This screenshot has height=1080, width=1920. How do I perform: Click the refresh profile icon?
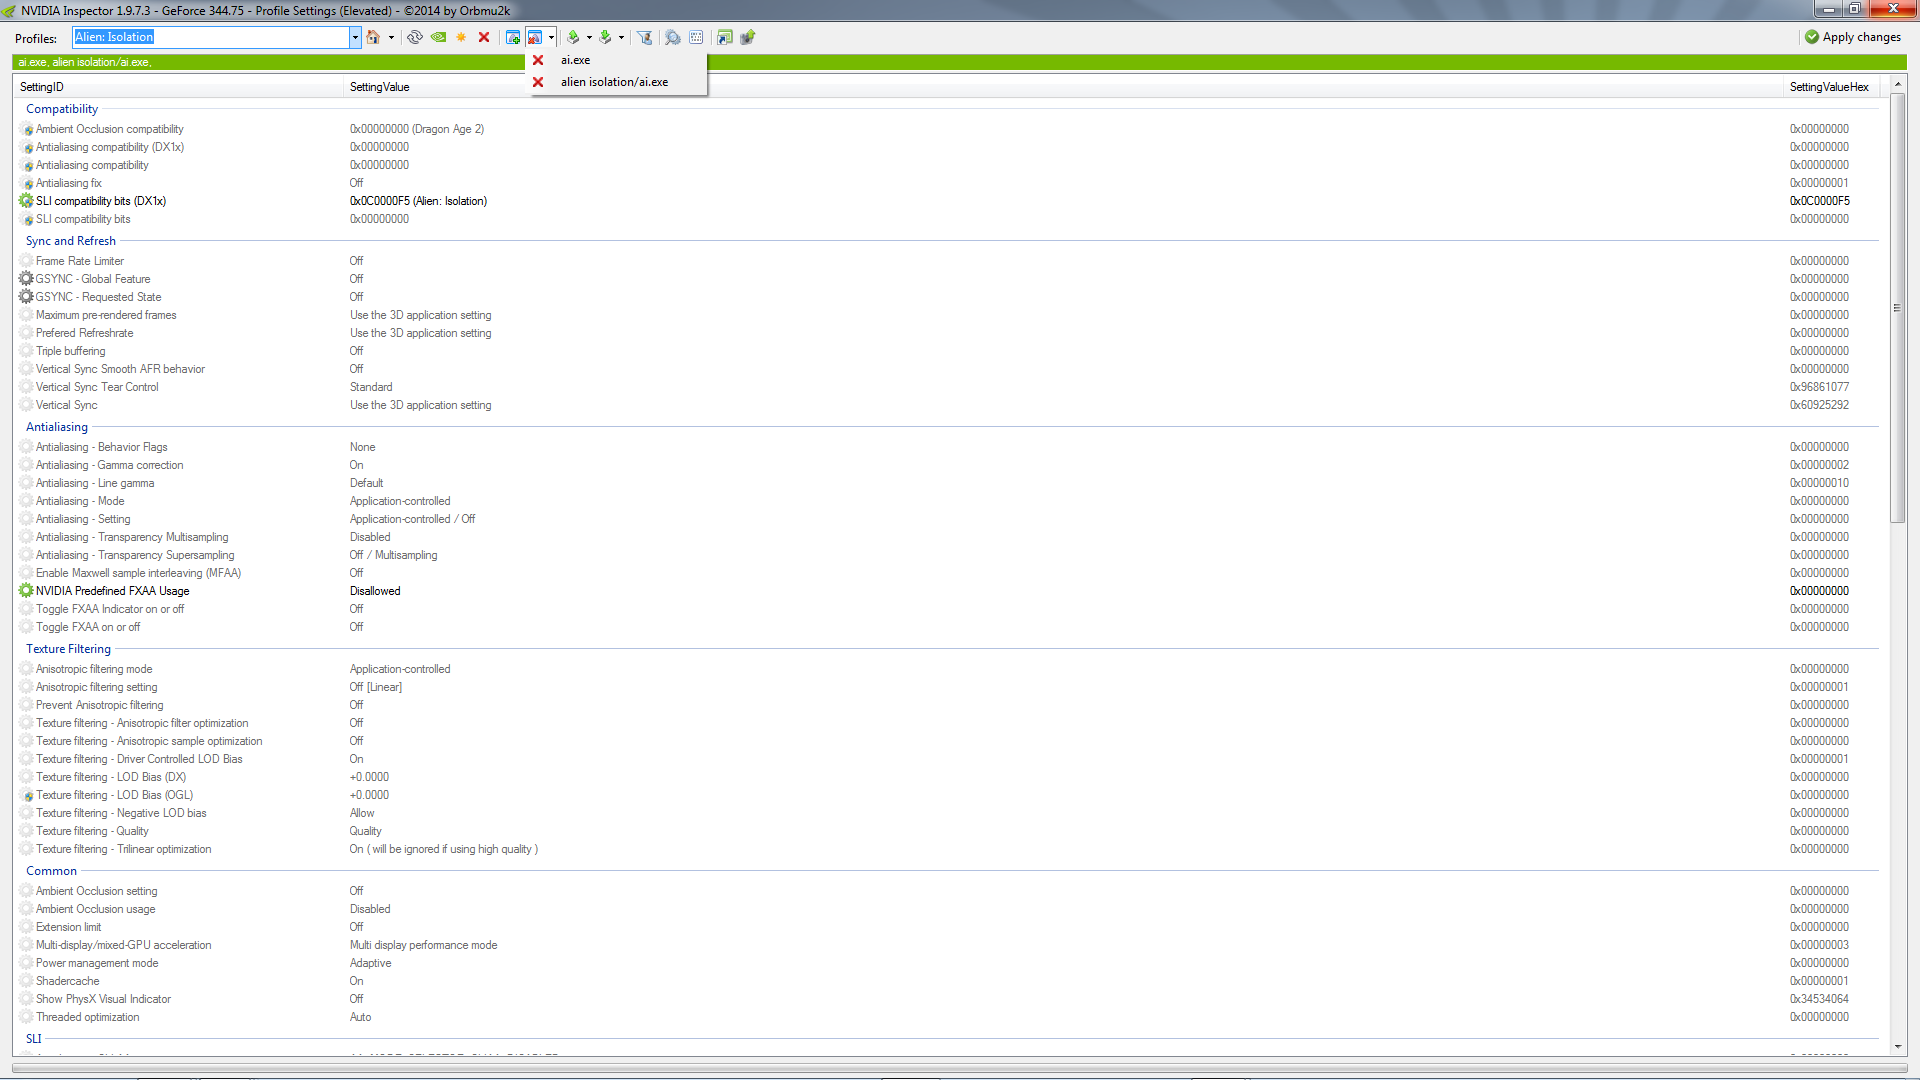414,37
